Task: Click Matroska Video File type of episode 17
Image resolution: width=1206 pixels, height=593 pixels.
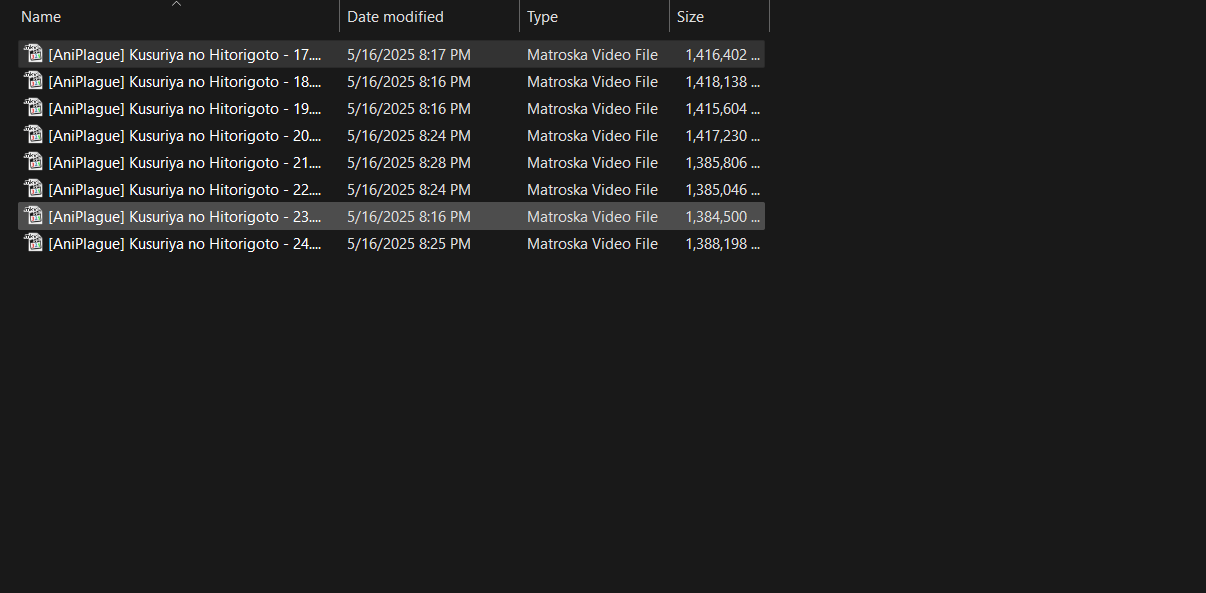Action: [592, 55]
